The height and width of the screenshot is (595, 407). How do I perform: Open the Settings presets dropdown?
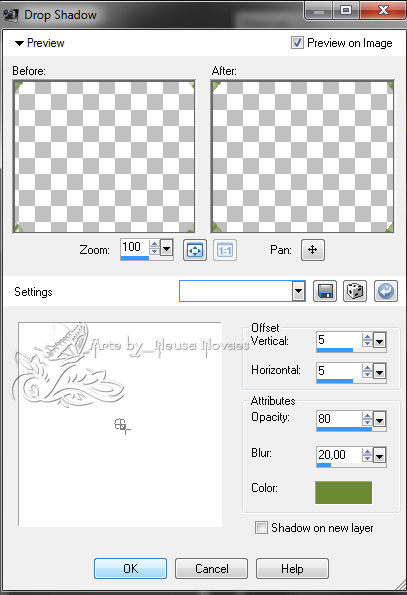coord(299,291)
